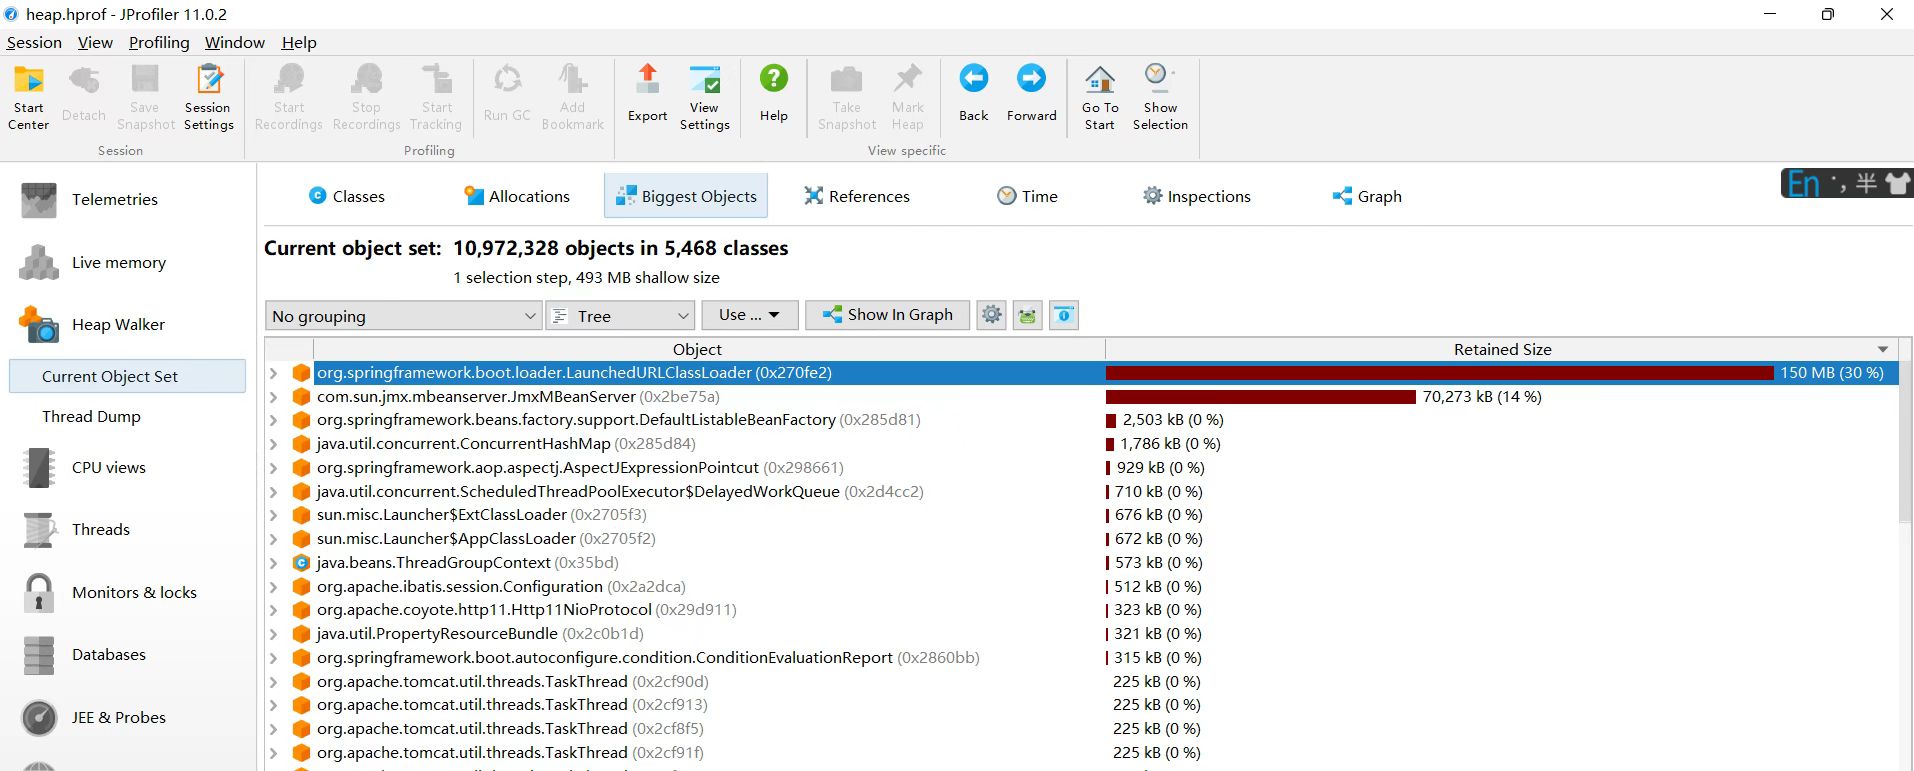Go Back in heap walker history
Image resolution: width=1914 pixels, height=771 pixels.
[974, 98]
